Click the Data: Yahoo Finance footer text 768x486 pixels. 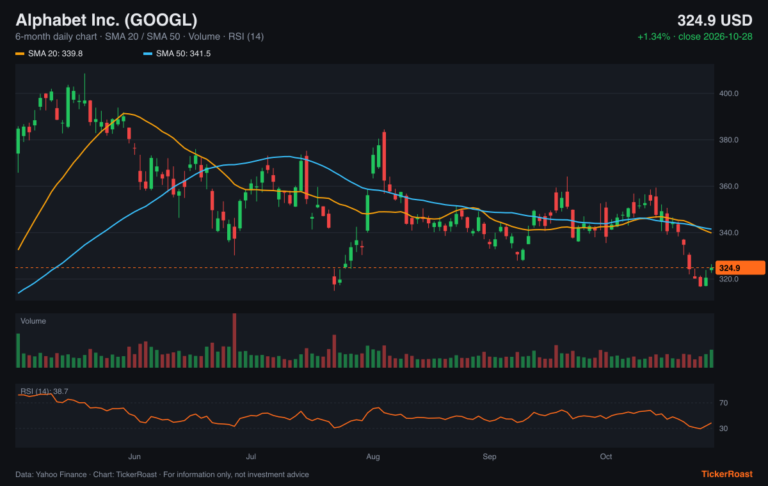pos(162,474)
